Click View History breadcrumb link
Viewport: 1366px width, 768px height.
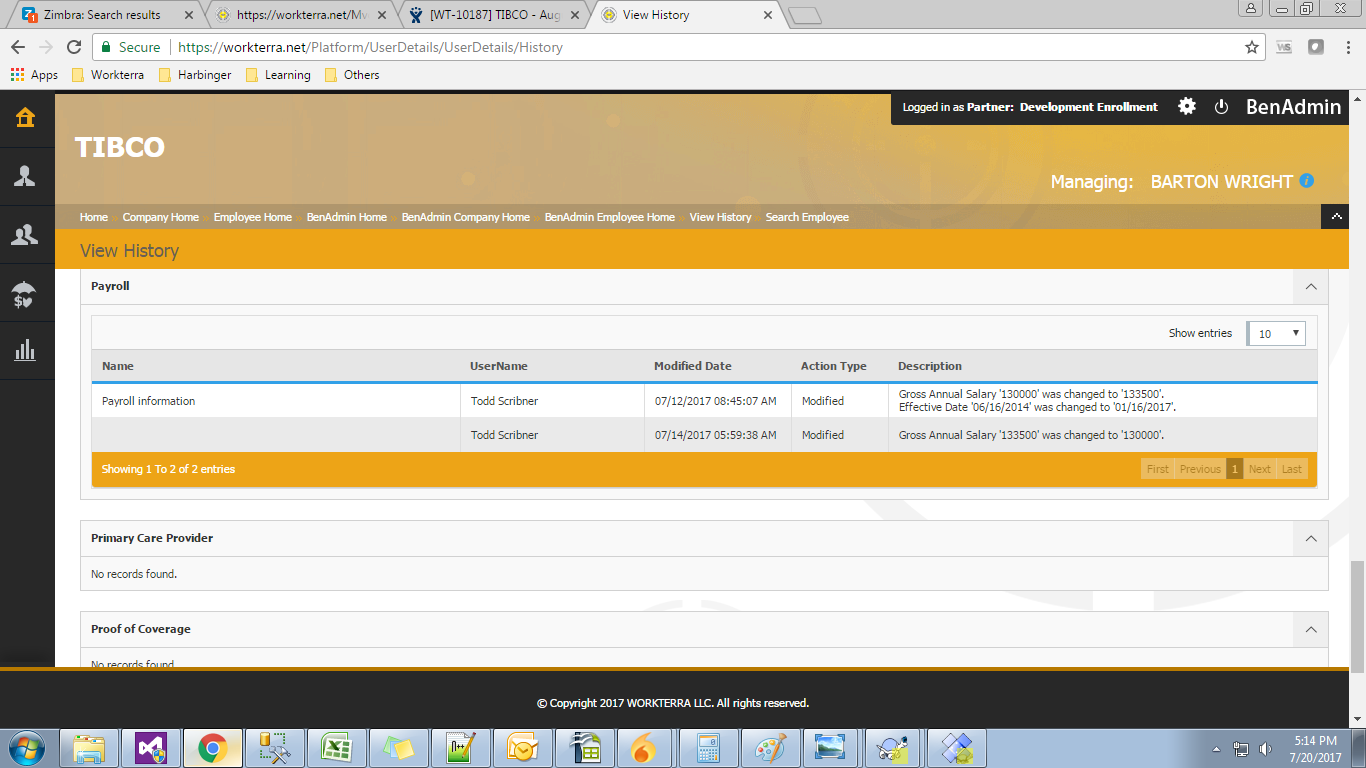[720, 217]
